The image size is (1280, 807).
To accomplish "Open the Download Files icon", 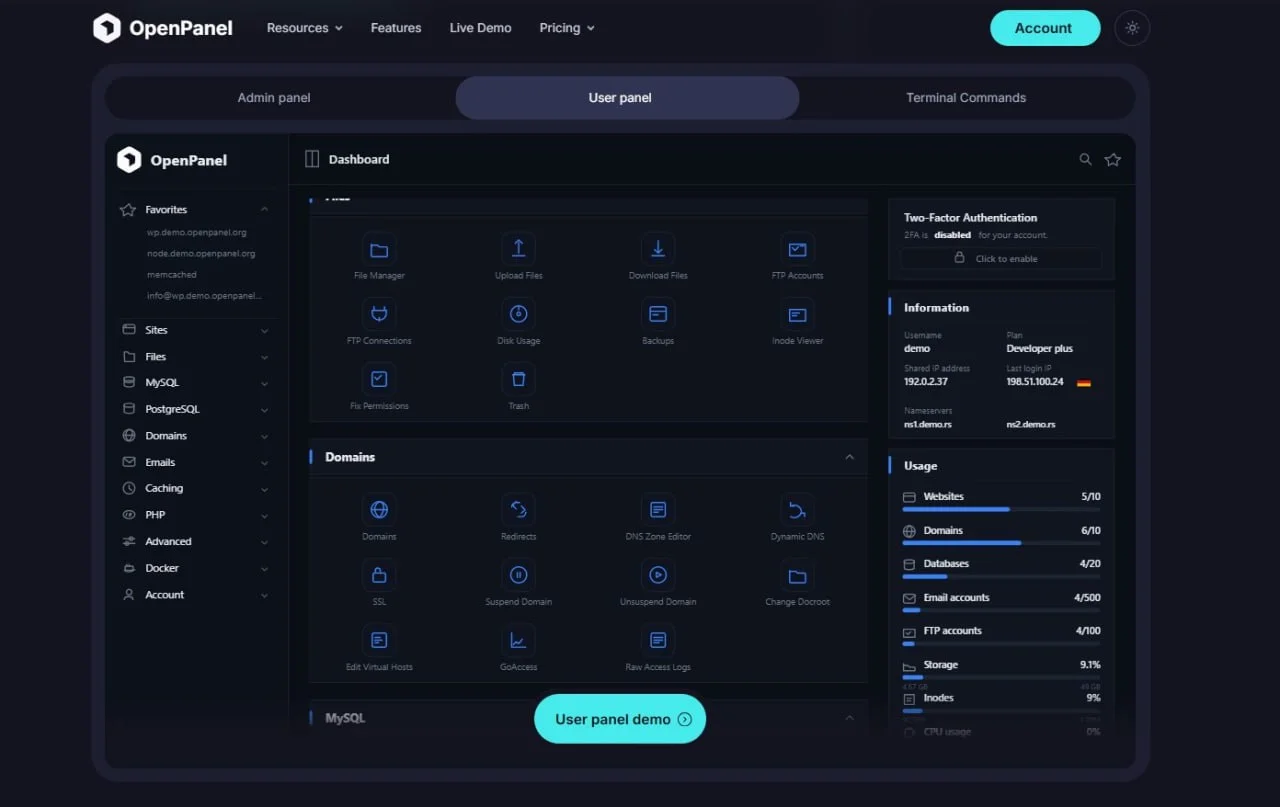I will pyautogui.click(x=658, y=250).
